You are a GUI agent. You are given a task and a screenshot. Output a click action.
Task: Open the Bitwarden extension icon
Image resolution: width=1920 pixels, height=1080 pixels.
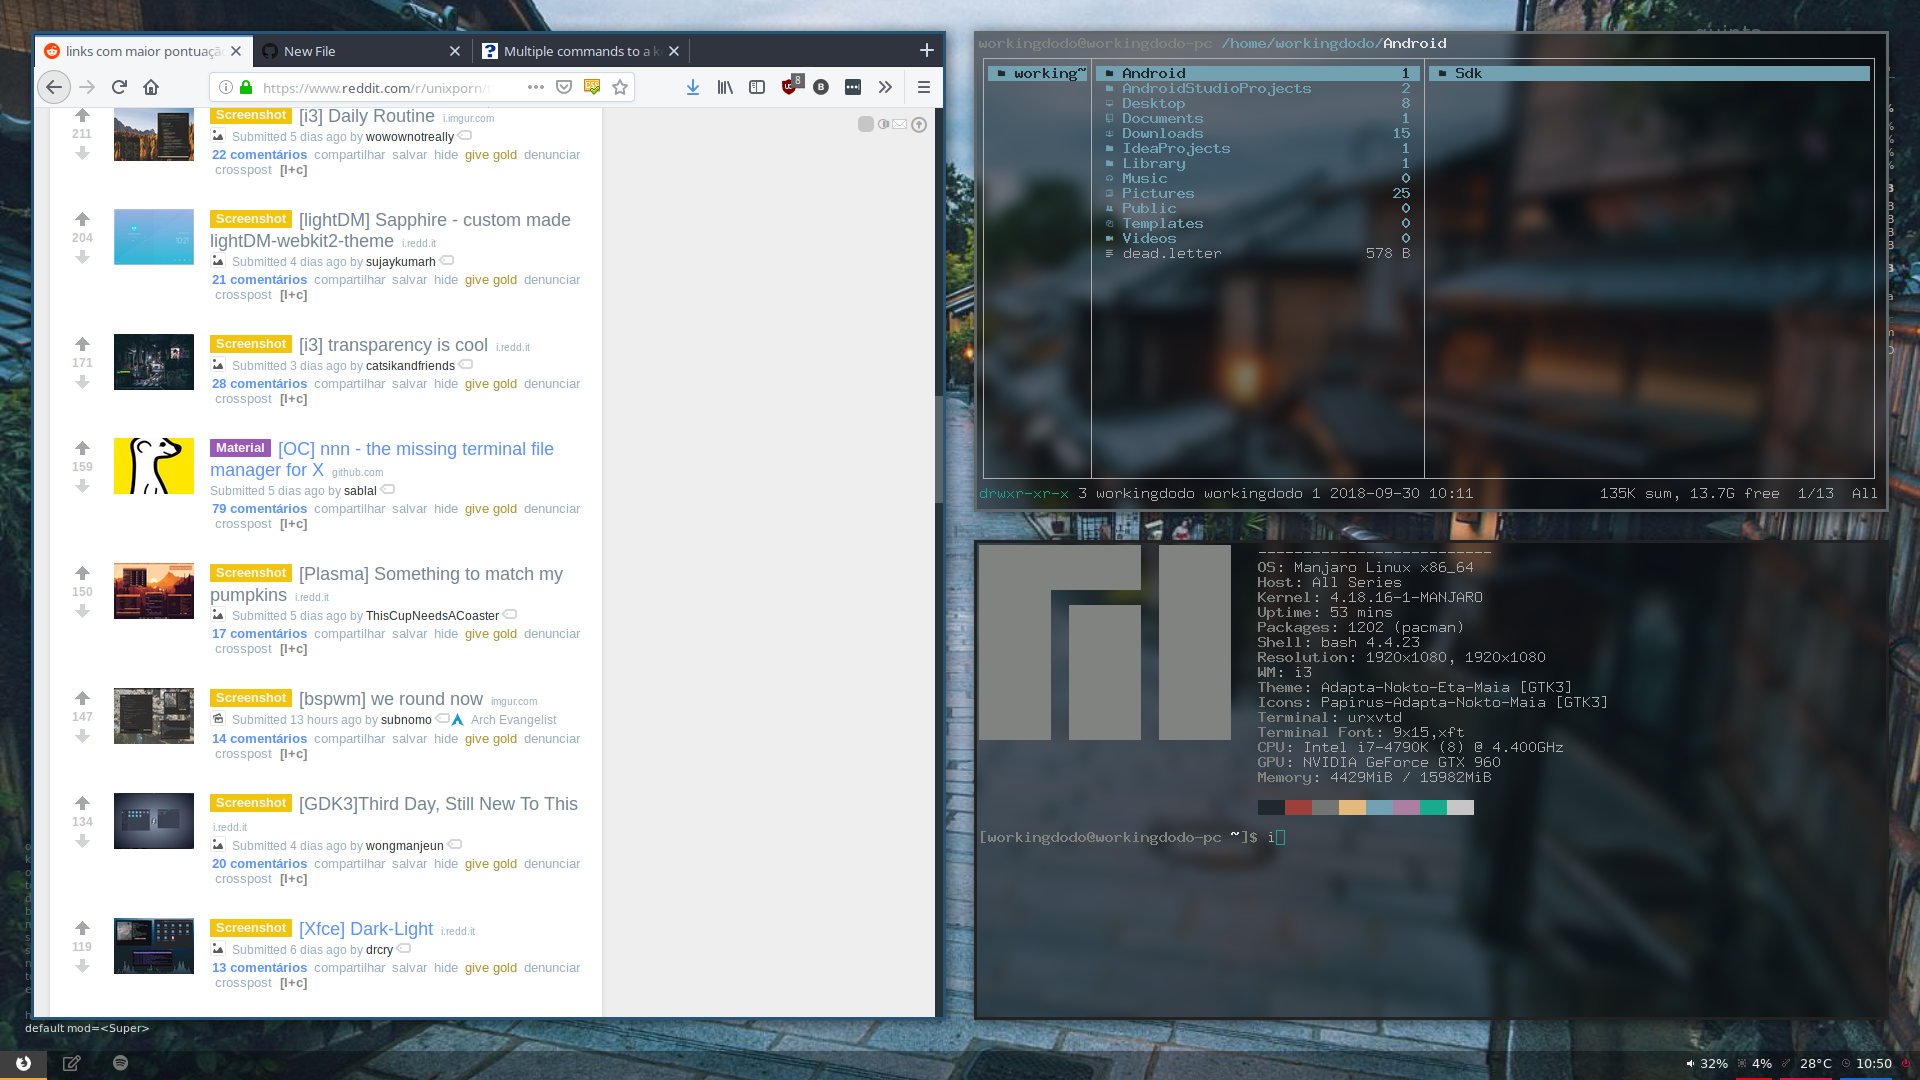821,88
